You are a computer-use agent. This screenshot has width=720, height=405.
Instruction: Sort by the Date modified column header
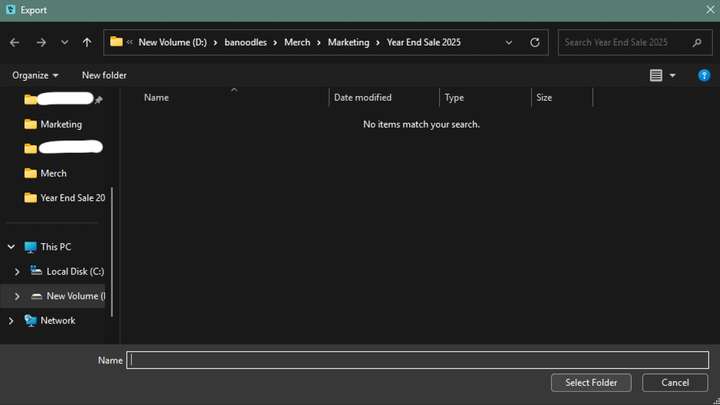click(x=363, y=97)
